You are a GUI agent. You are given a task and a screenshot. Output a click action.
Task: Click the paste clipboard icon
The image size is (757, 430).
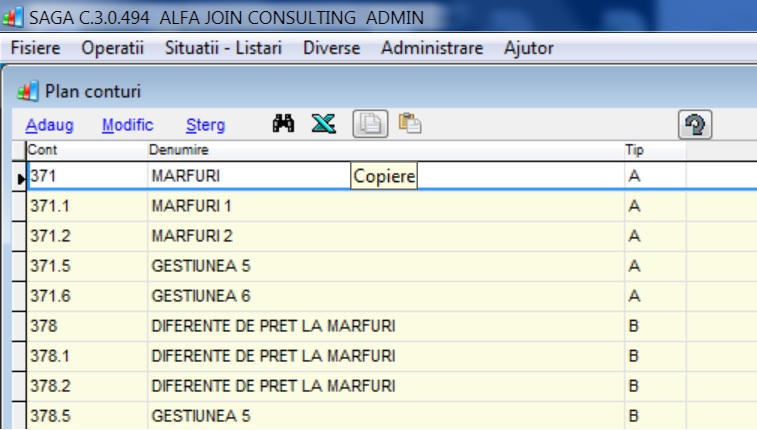click(x=410, y=124)
